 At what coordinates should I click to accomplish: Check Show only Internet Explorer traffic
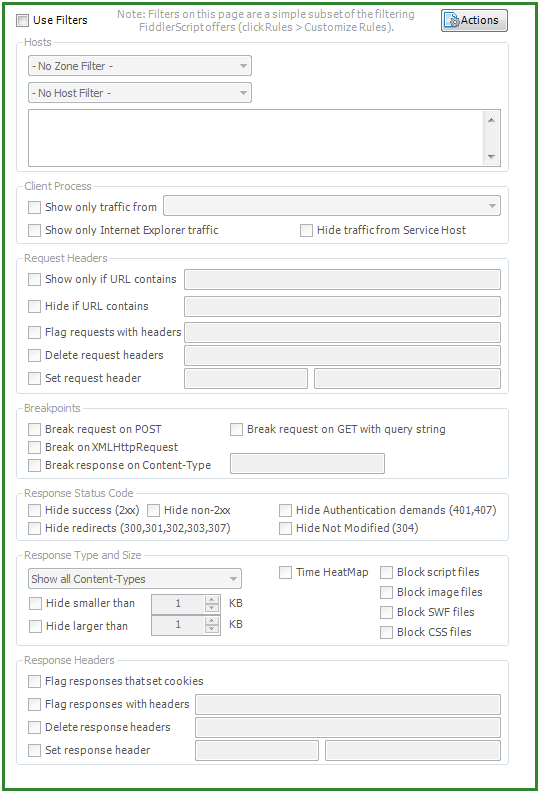(34, 231)
